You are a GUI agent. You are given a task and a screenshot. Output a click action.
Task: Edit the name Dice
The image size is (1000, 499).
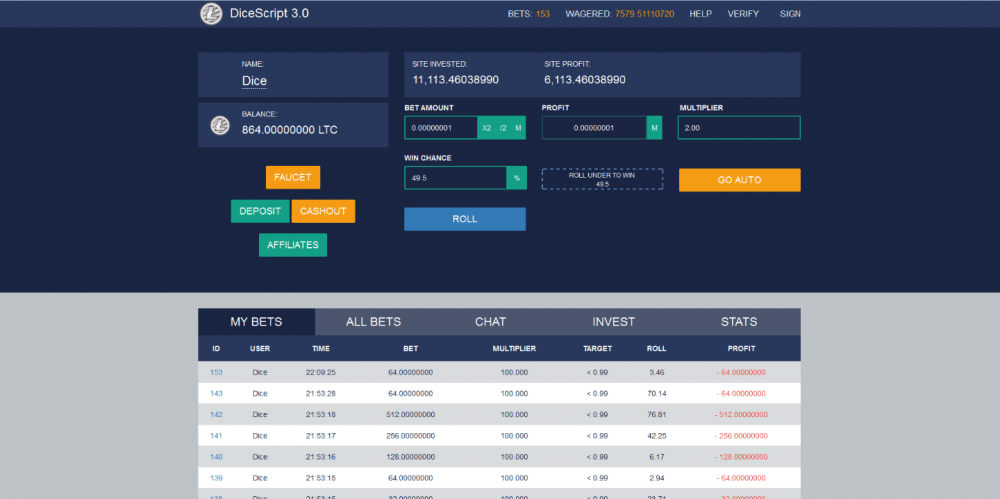254,81
